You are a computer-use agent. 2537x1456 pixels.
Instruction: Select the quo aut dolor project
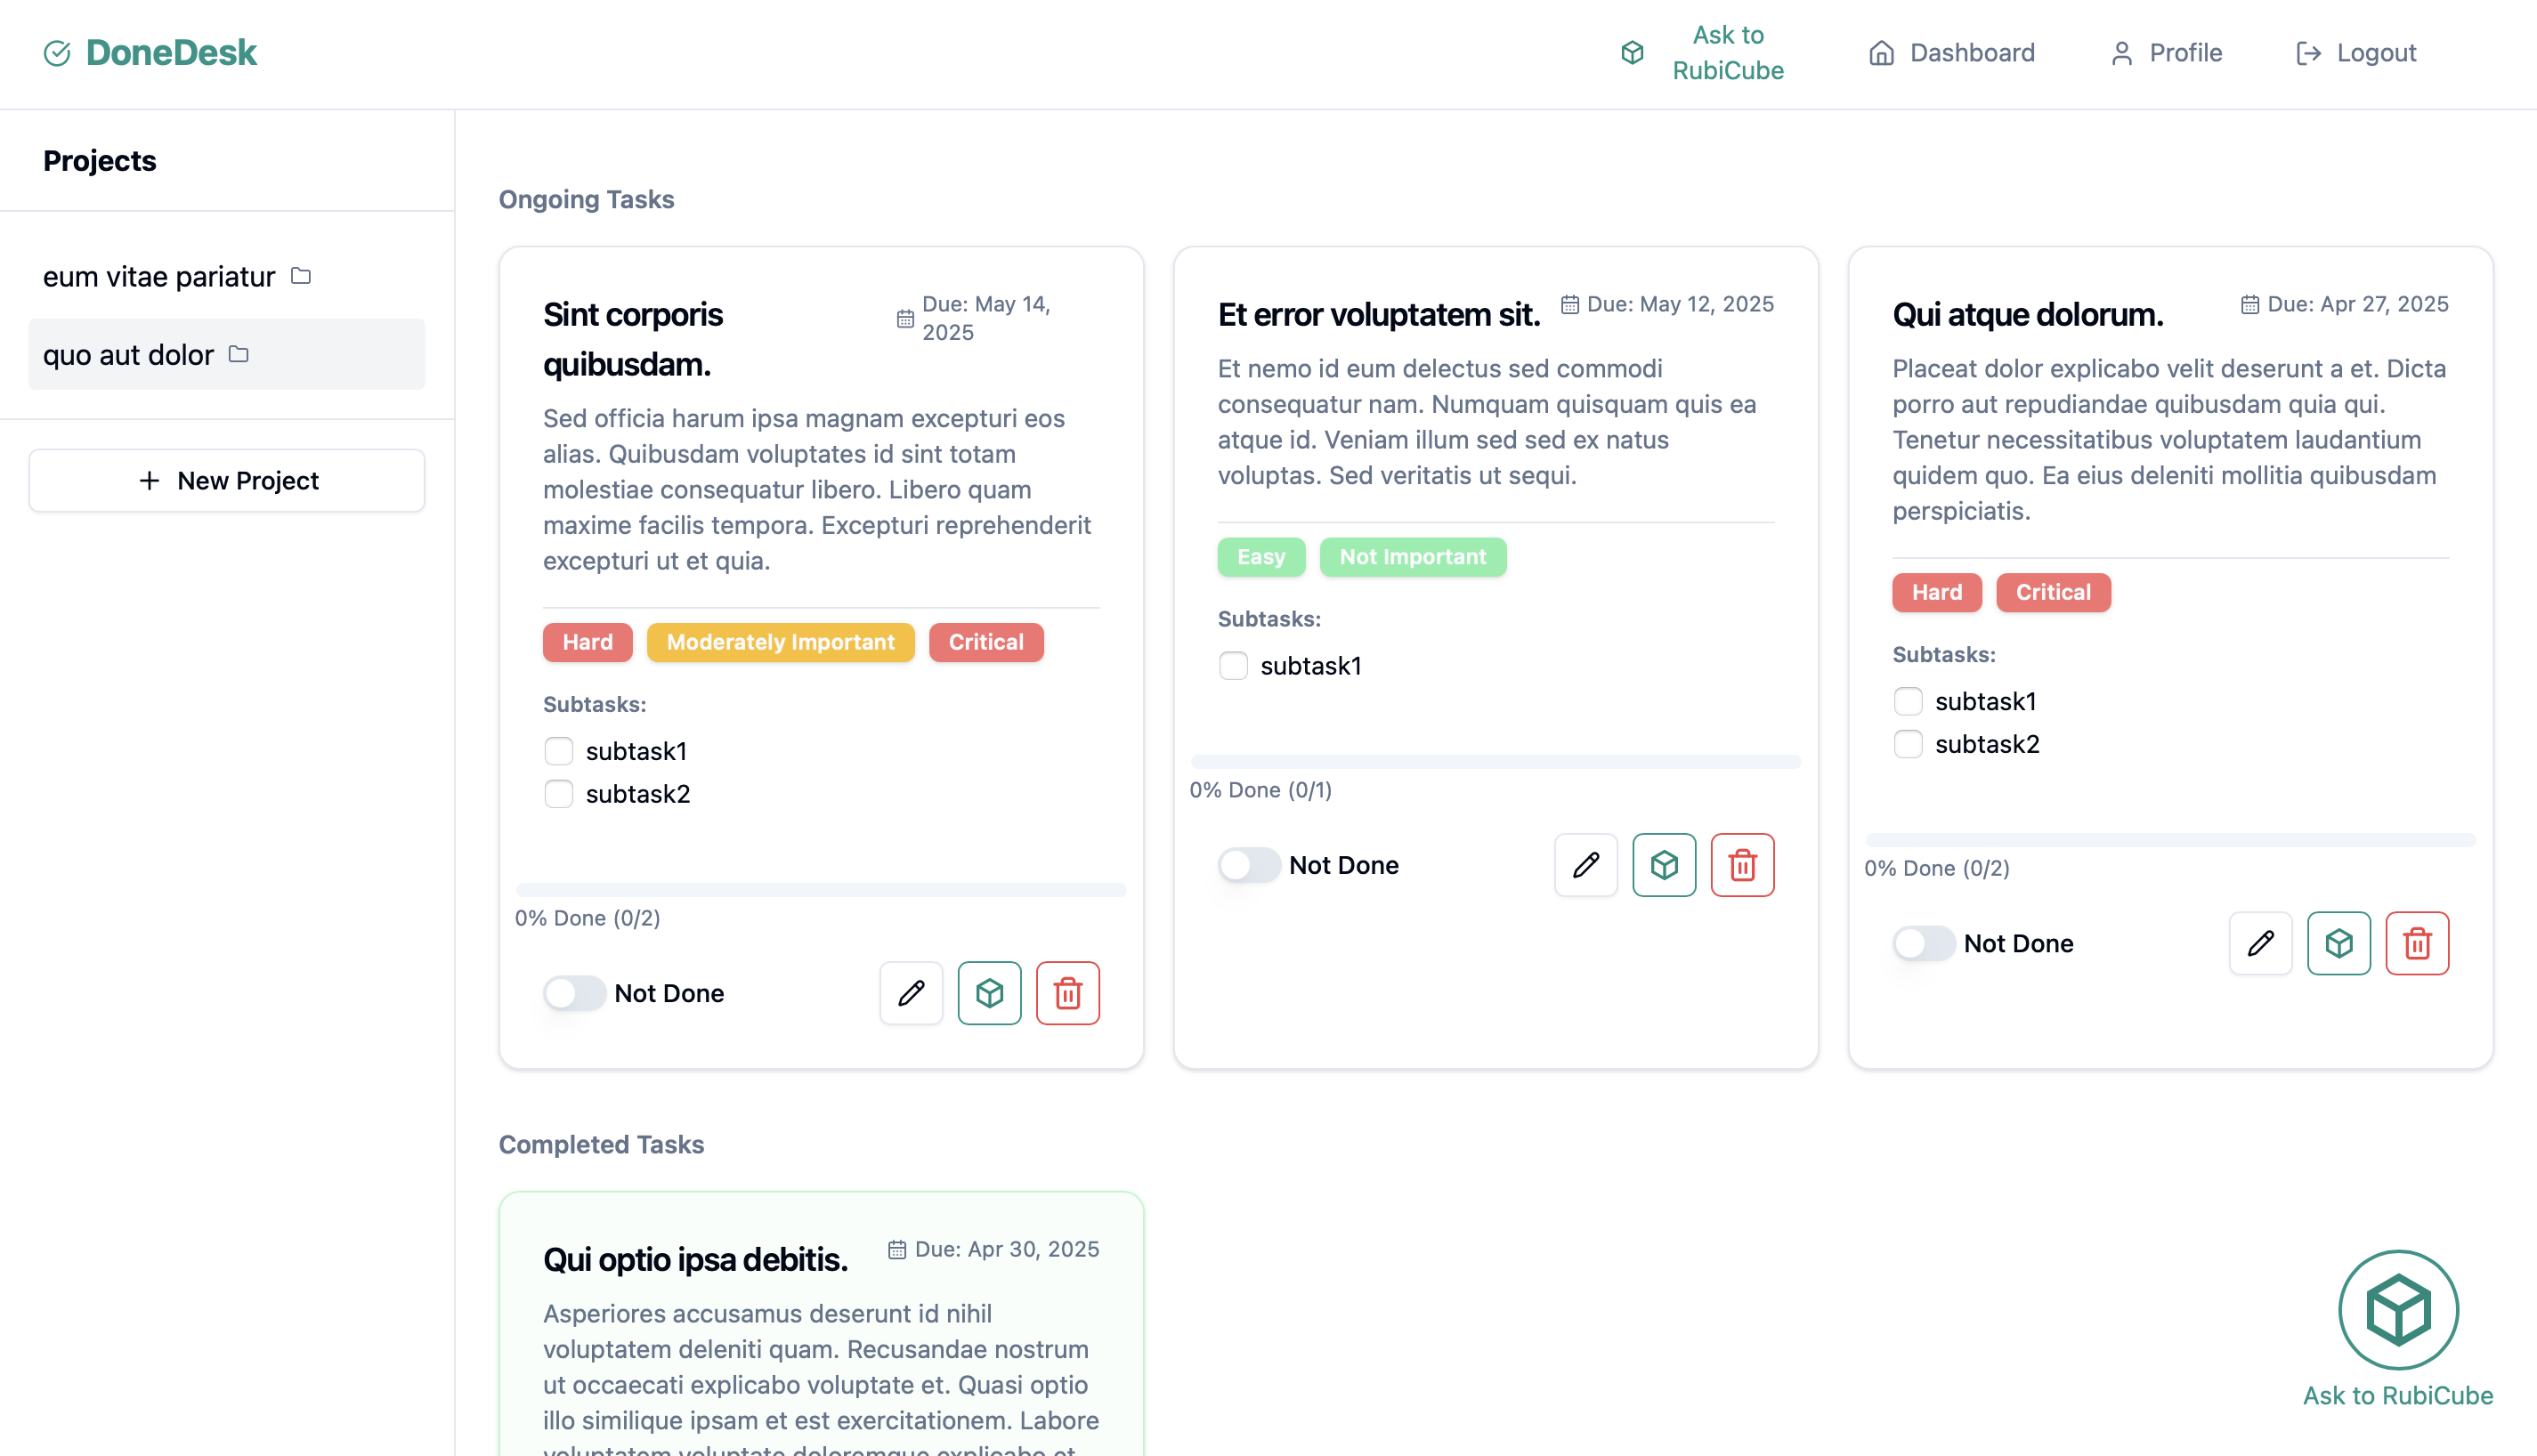pos(226,354)
